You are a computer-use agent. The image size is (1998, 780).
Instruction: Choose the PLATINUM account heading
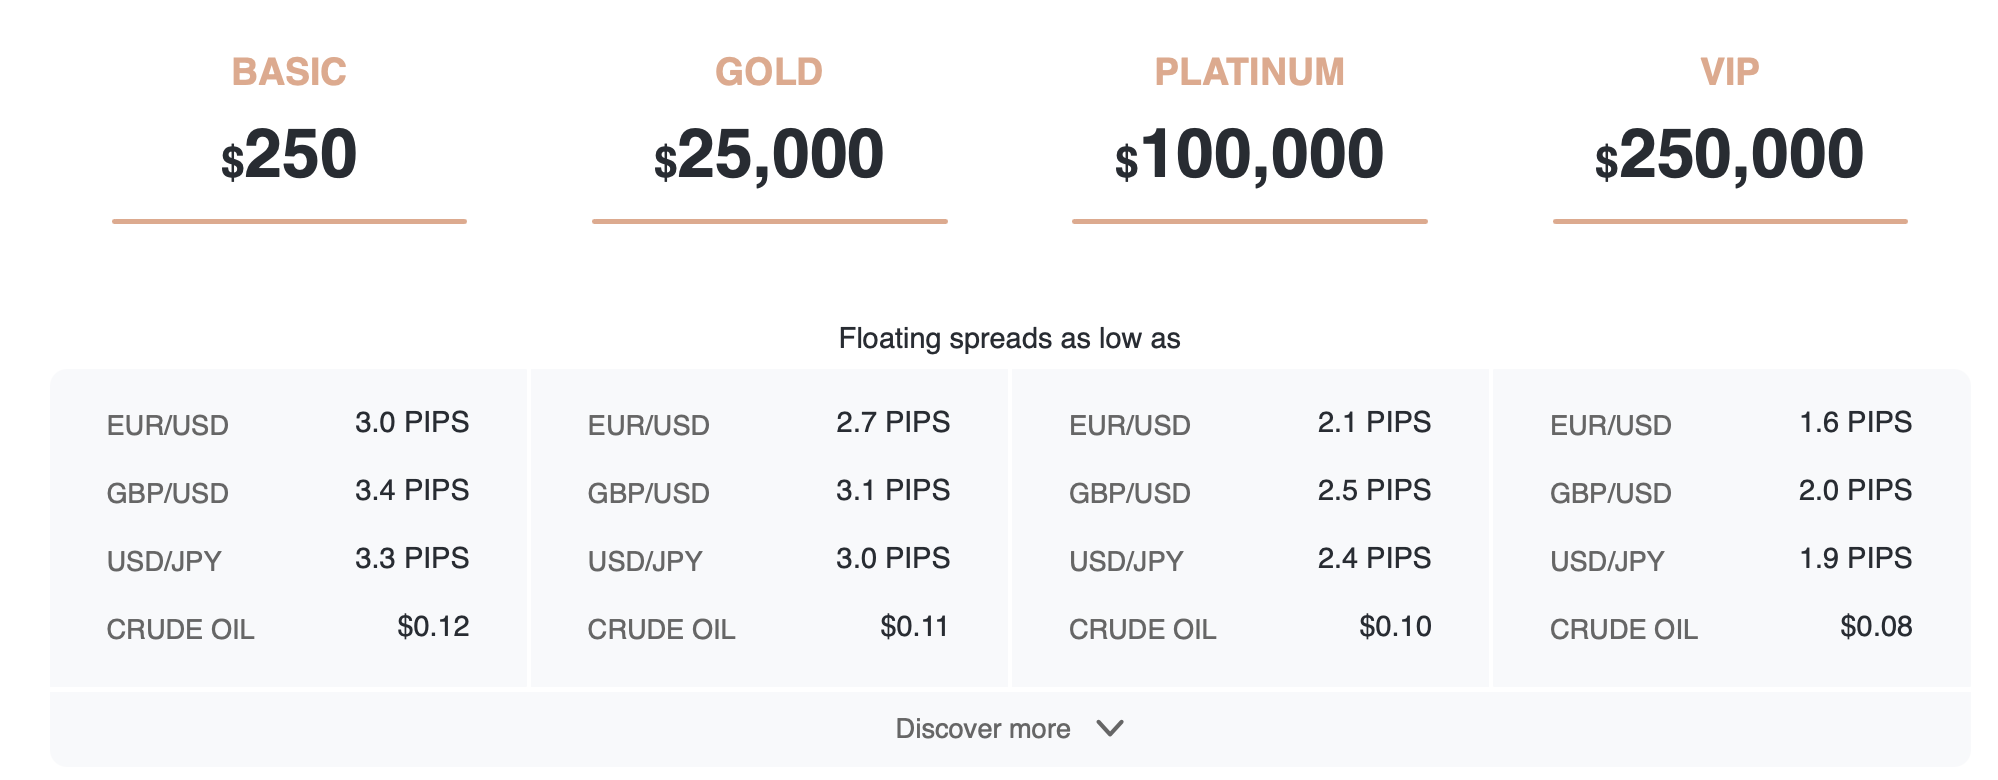click(1249, 72)
